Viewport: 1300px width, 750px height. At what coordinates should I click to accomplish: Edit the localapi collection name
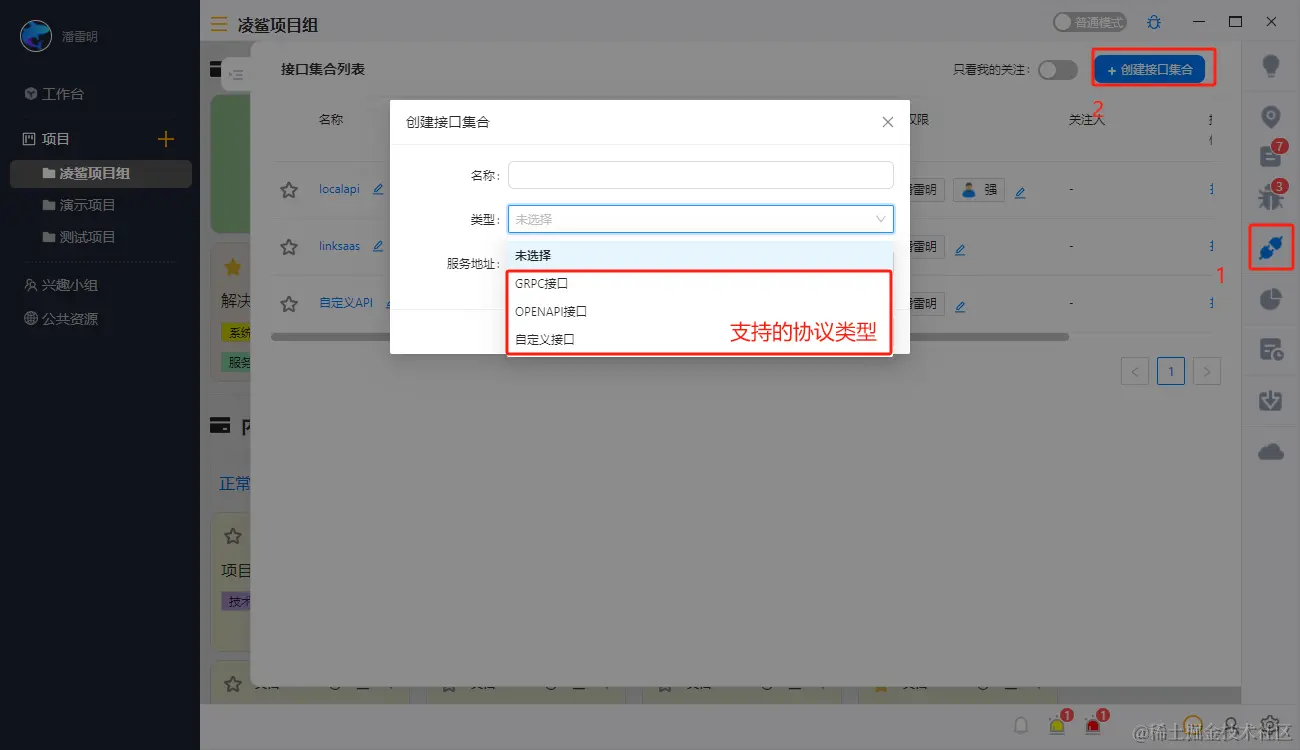coord(378,189)
